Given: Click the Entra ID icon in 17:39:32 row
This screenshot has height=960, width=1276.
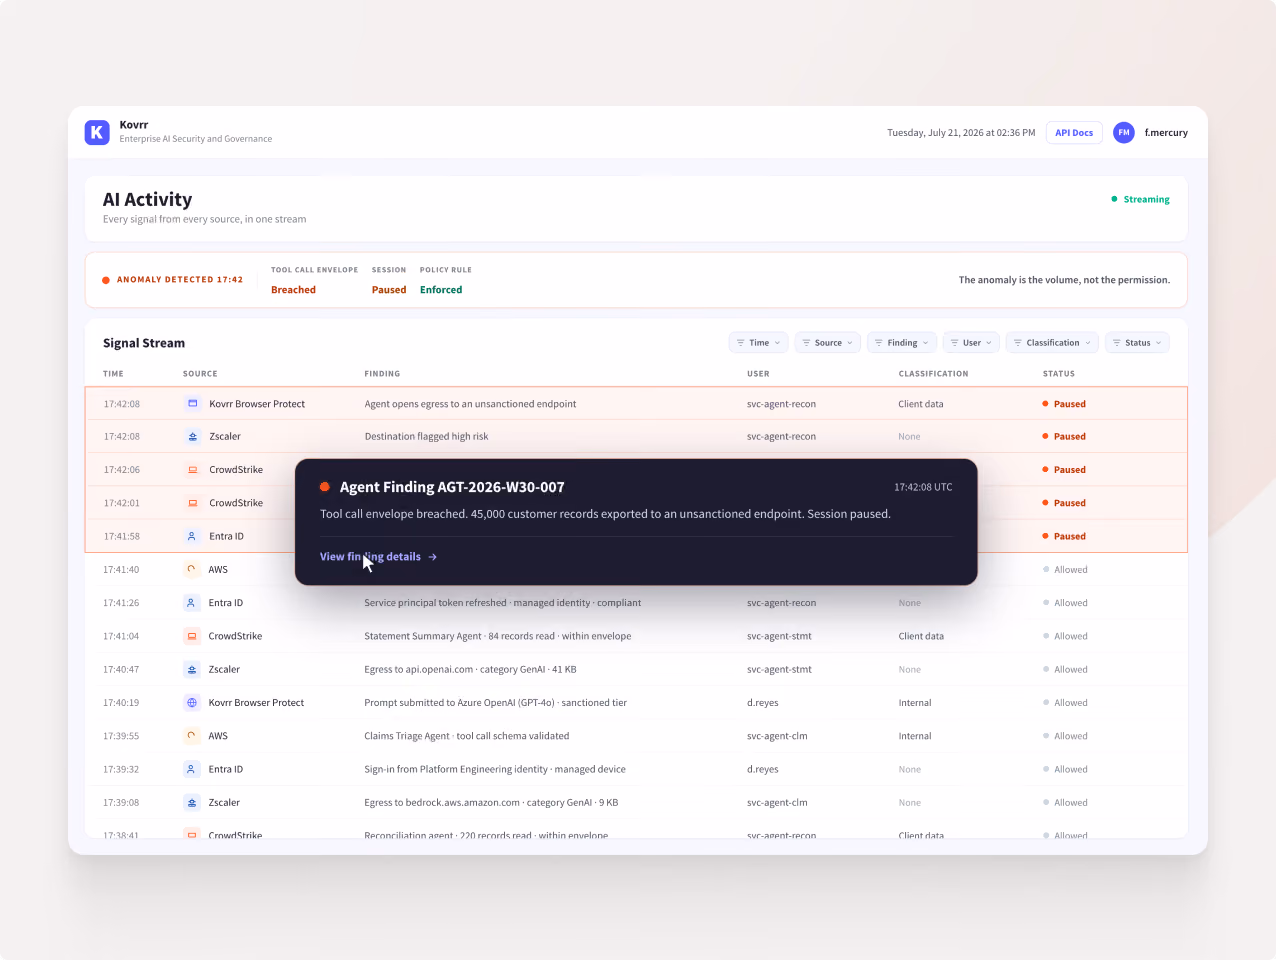Looking at the screenshot, I should coord(192,769).
